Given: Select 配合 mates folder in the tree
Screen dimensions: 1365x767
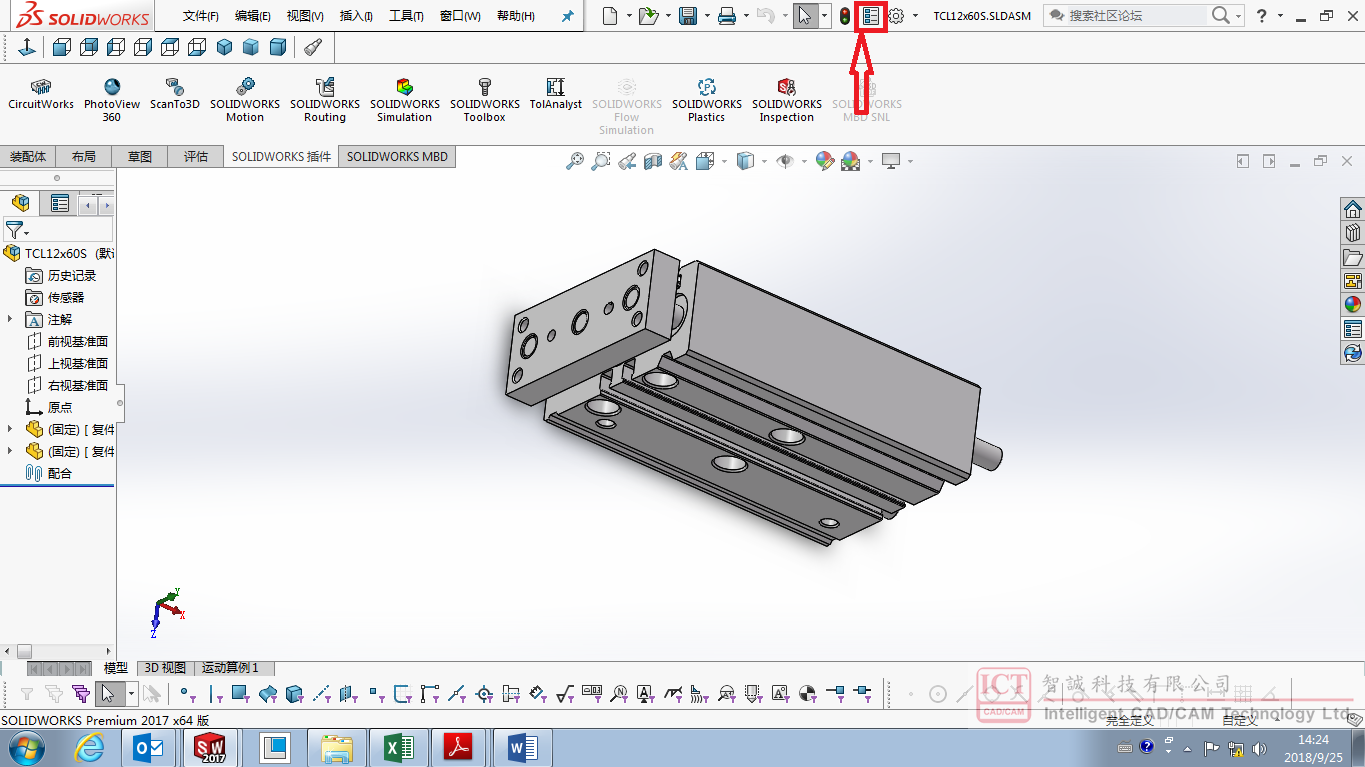Looking at the screenshot, I should pos(60,473).
